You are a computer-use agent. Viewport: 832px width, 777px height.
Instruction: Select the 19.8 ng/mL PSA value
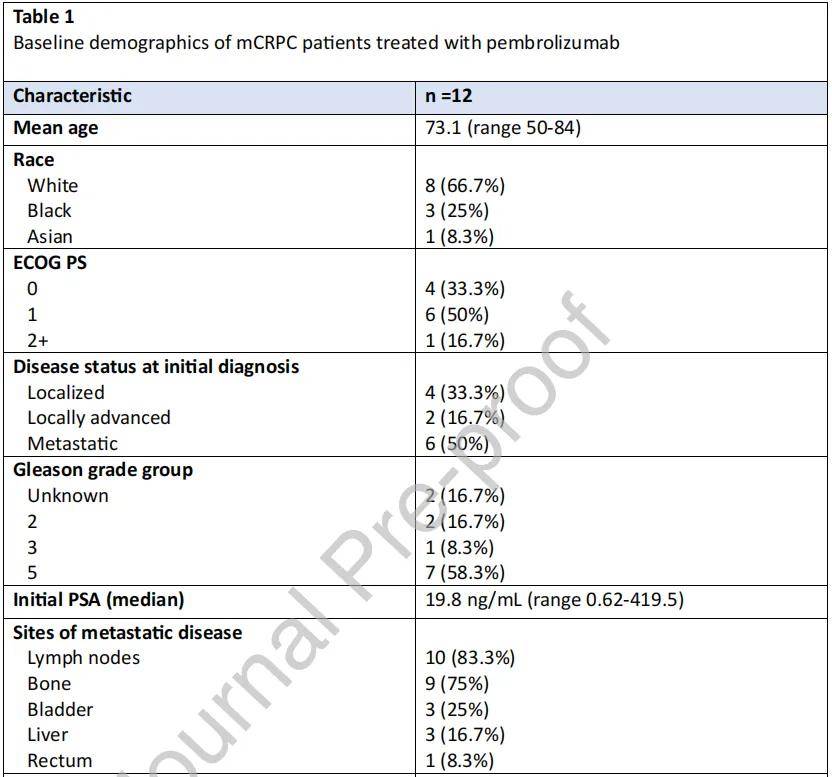click(554, 600)
